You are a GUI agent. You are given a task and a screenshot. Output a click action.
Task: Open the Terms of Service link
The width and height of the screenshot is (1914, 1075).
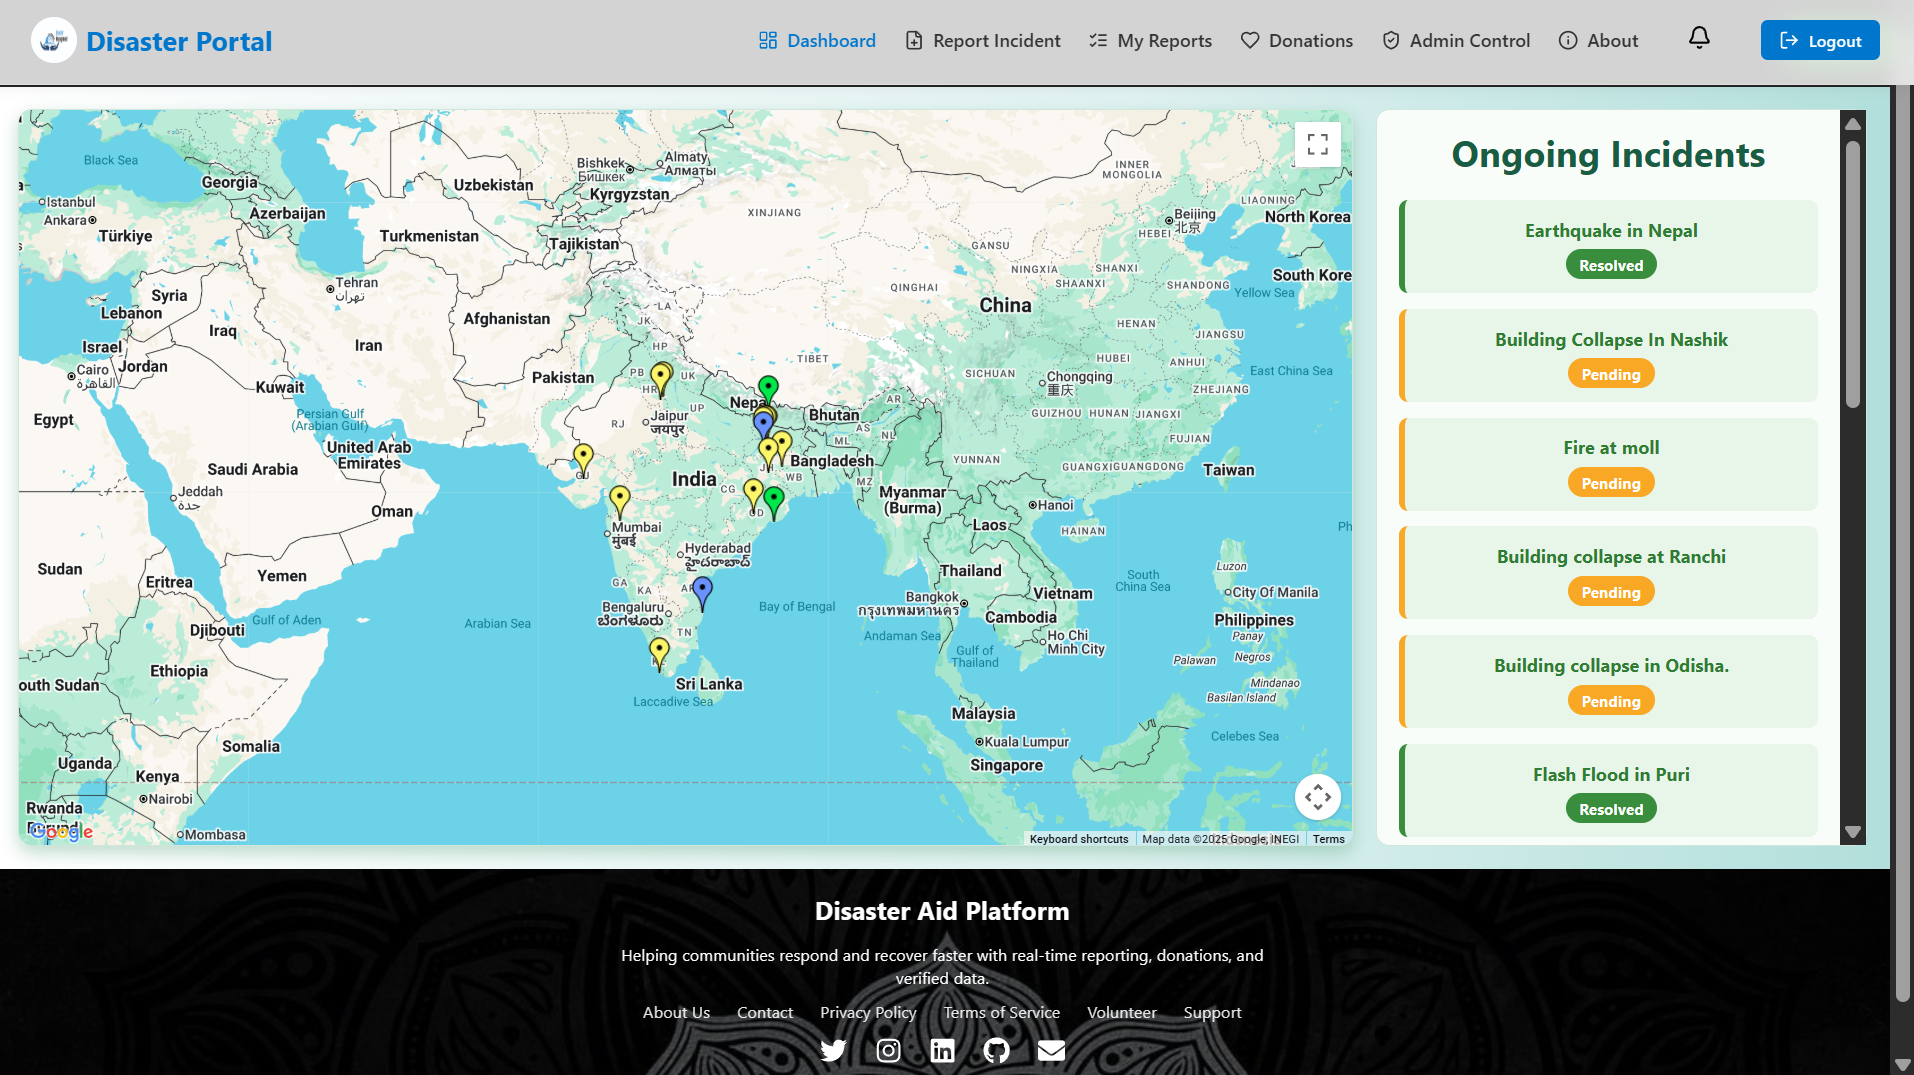pyautogui.click(x=1002, y=1012)
